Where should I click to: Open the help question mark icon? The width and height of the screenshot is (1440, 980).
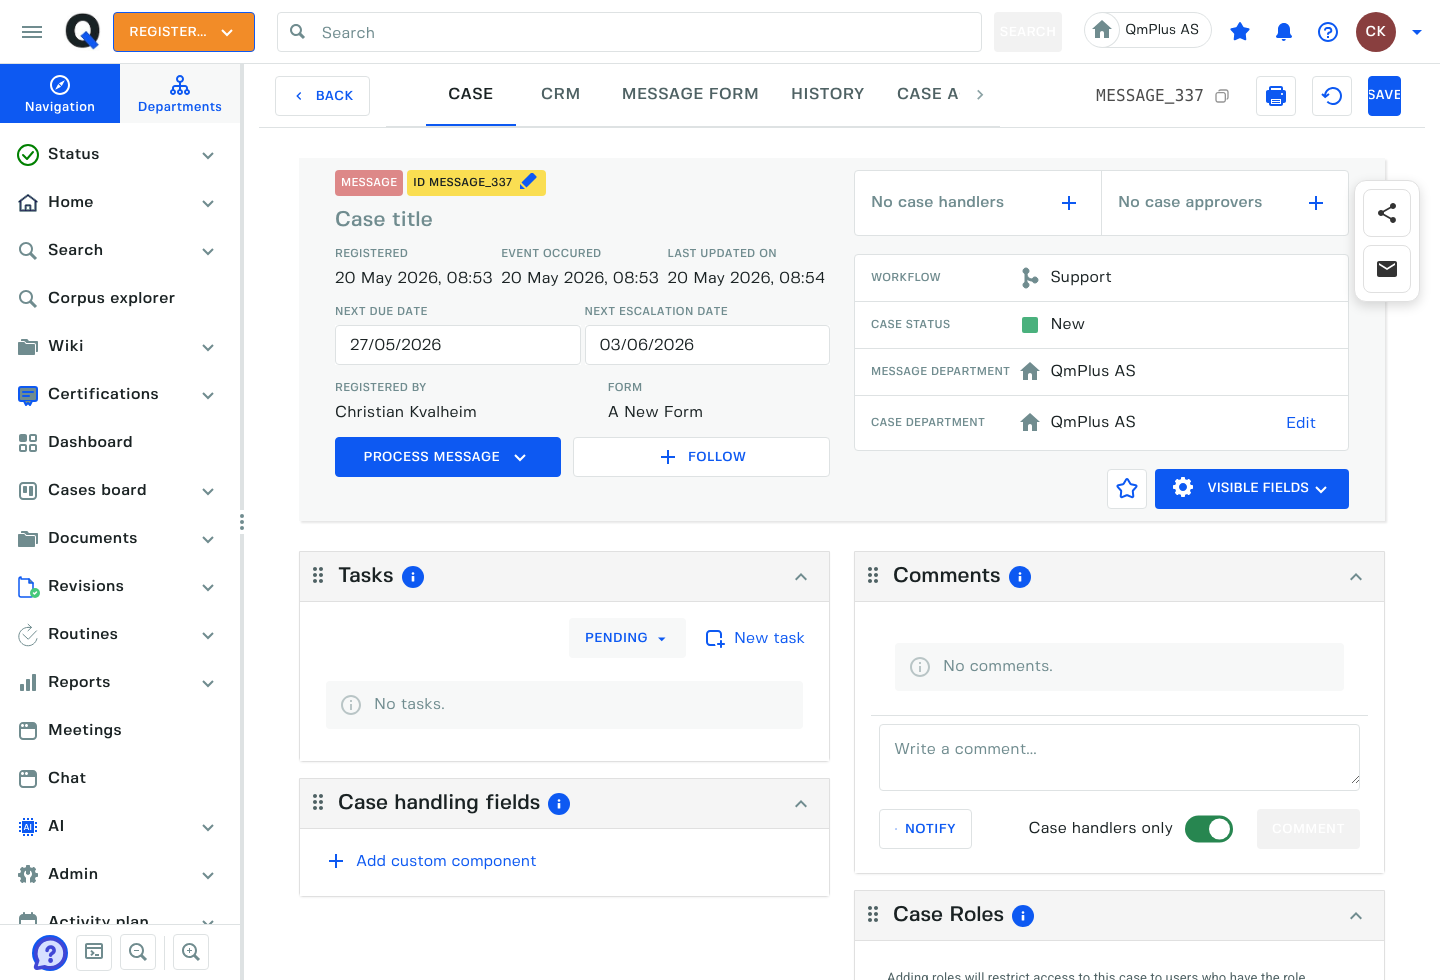[1328, 32]
